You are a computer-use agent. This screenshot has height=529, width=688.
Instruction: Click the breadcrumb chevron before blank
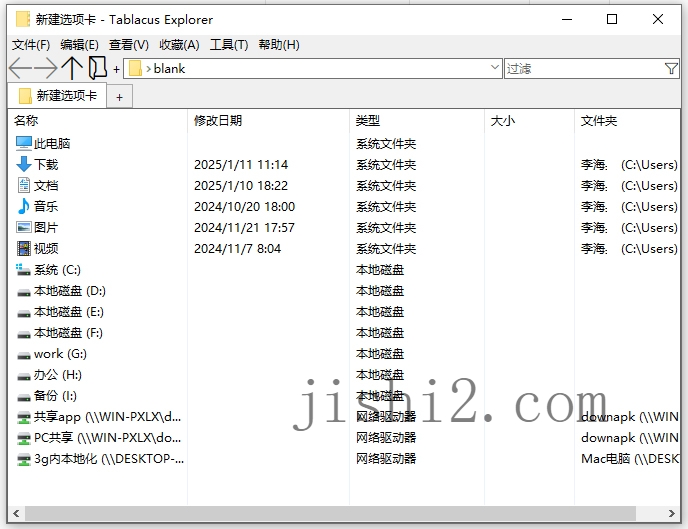(x=148, y=69)
